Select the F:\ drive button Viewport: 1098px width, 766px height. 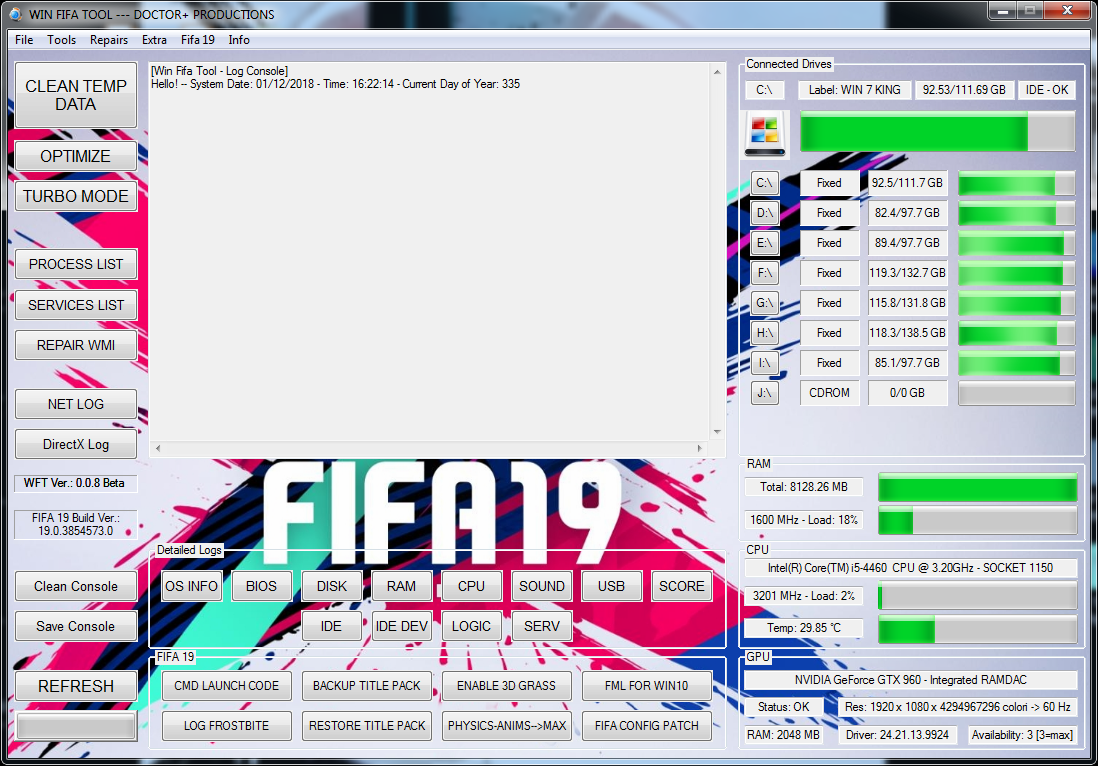(x=764, y=273)
